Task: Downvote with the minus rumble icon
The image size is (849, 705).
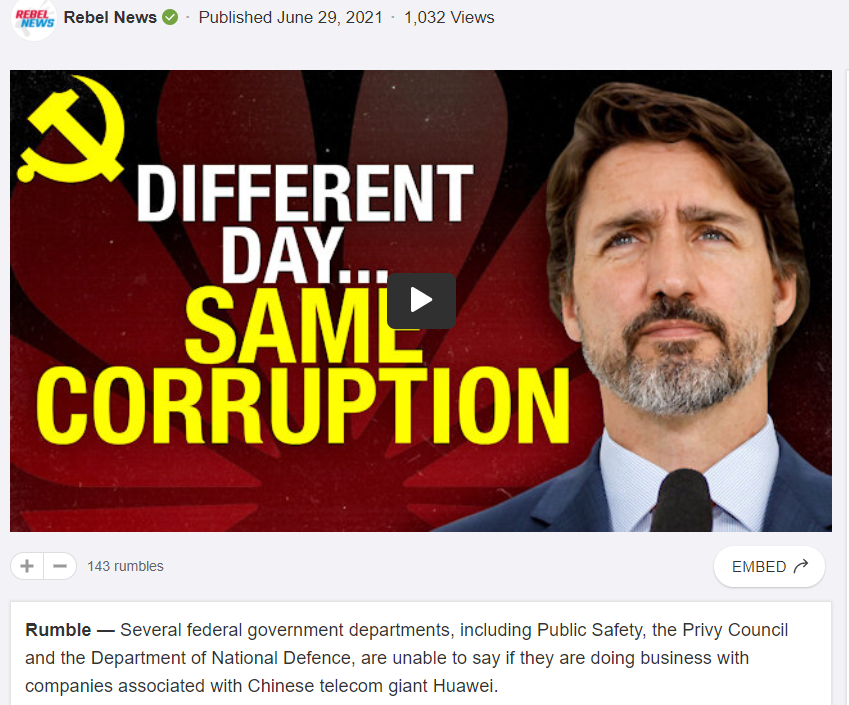Action: tap(60, 566)
